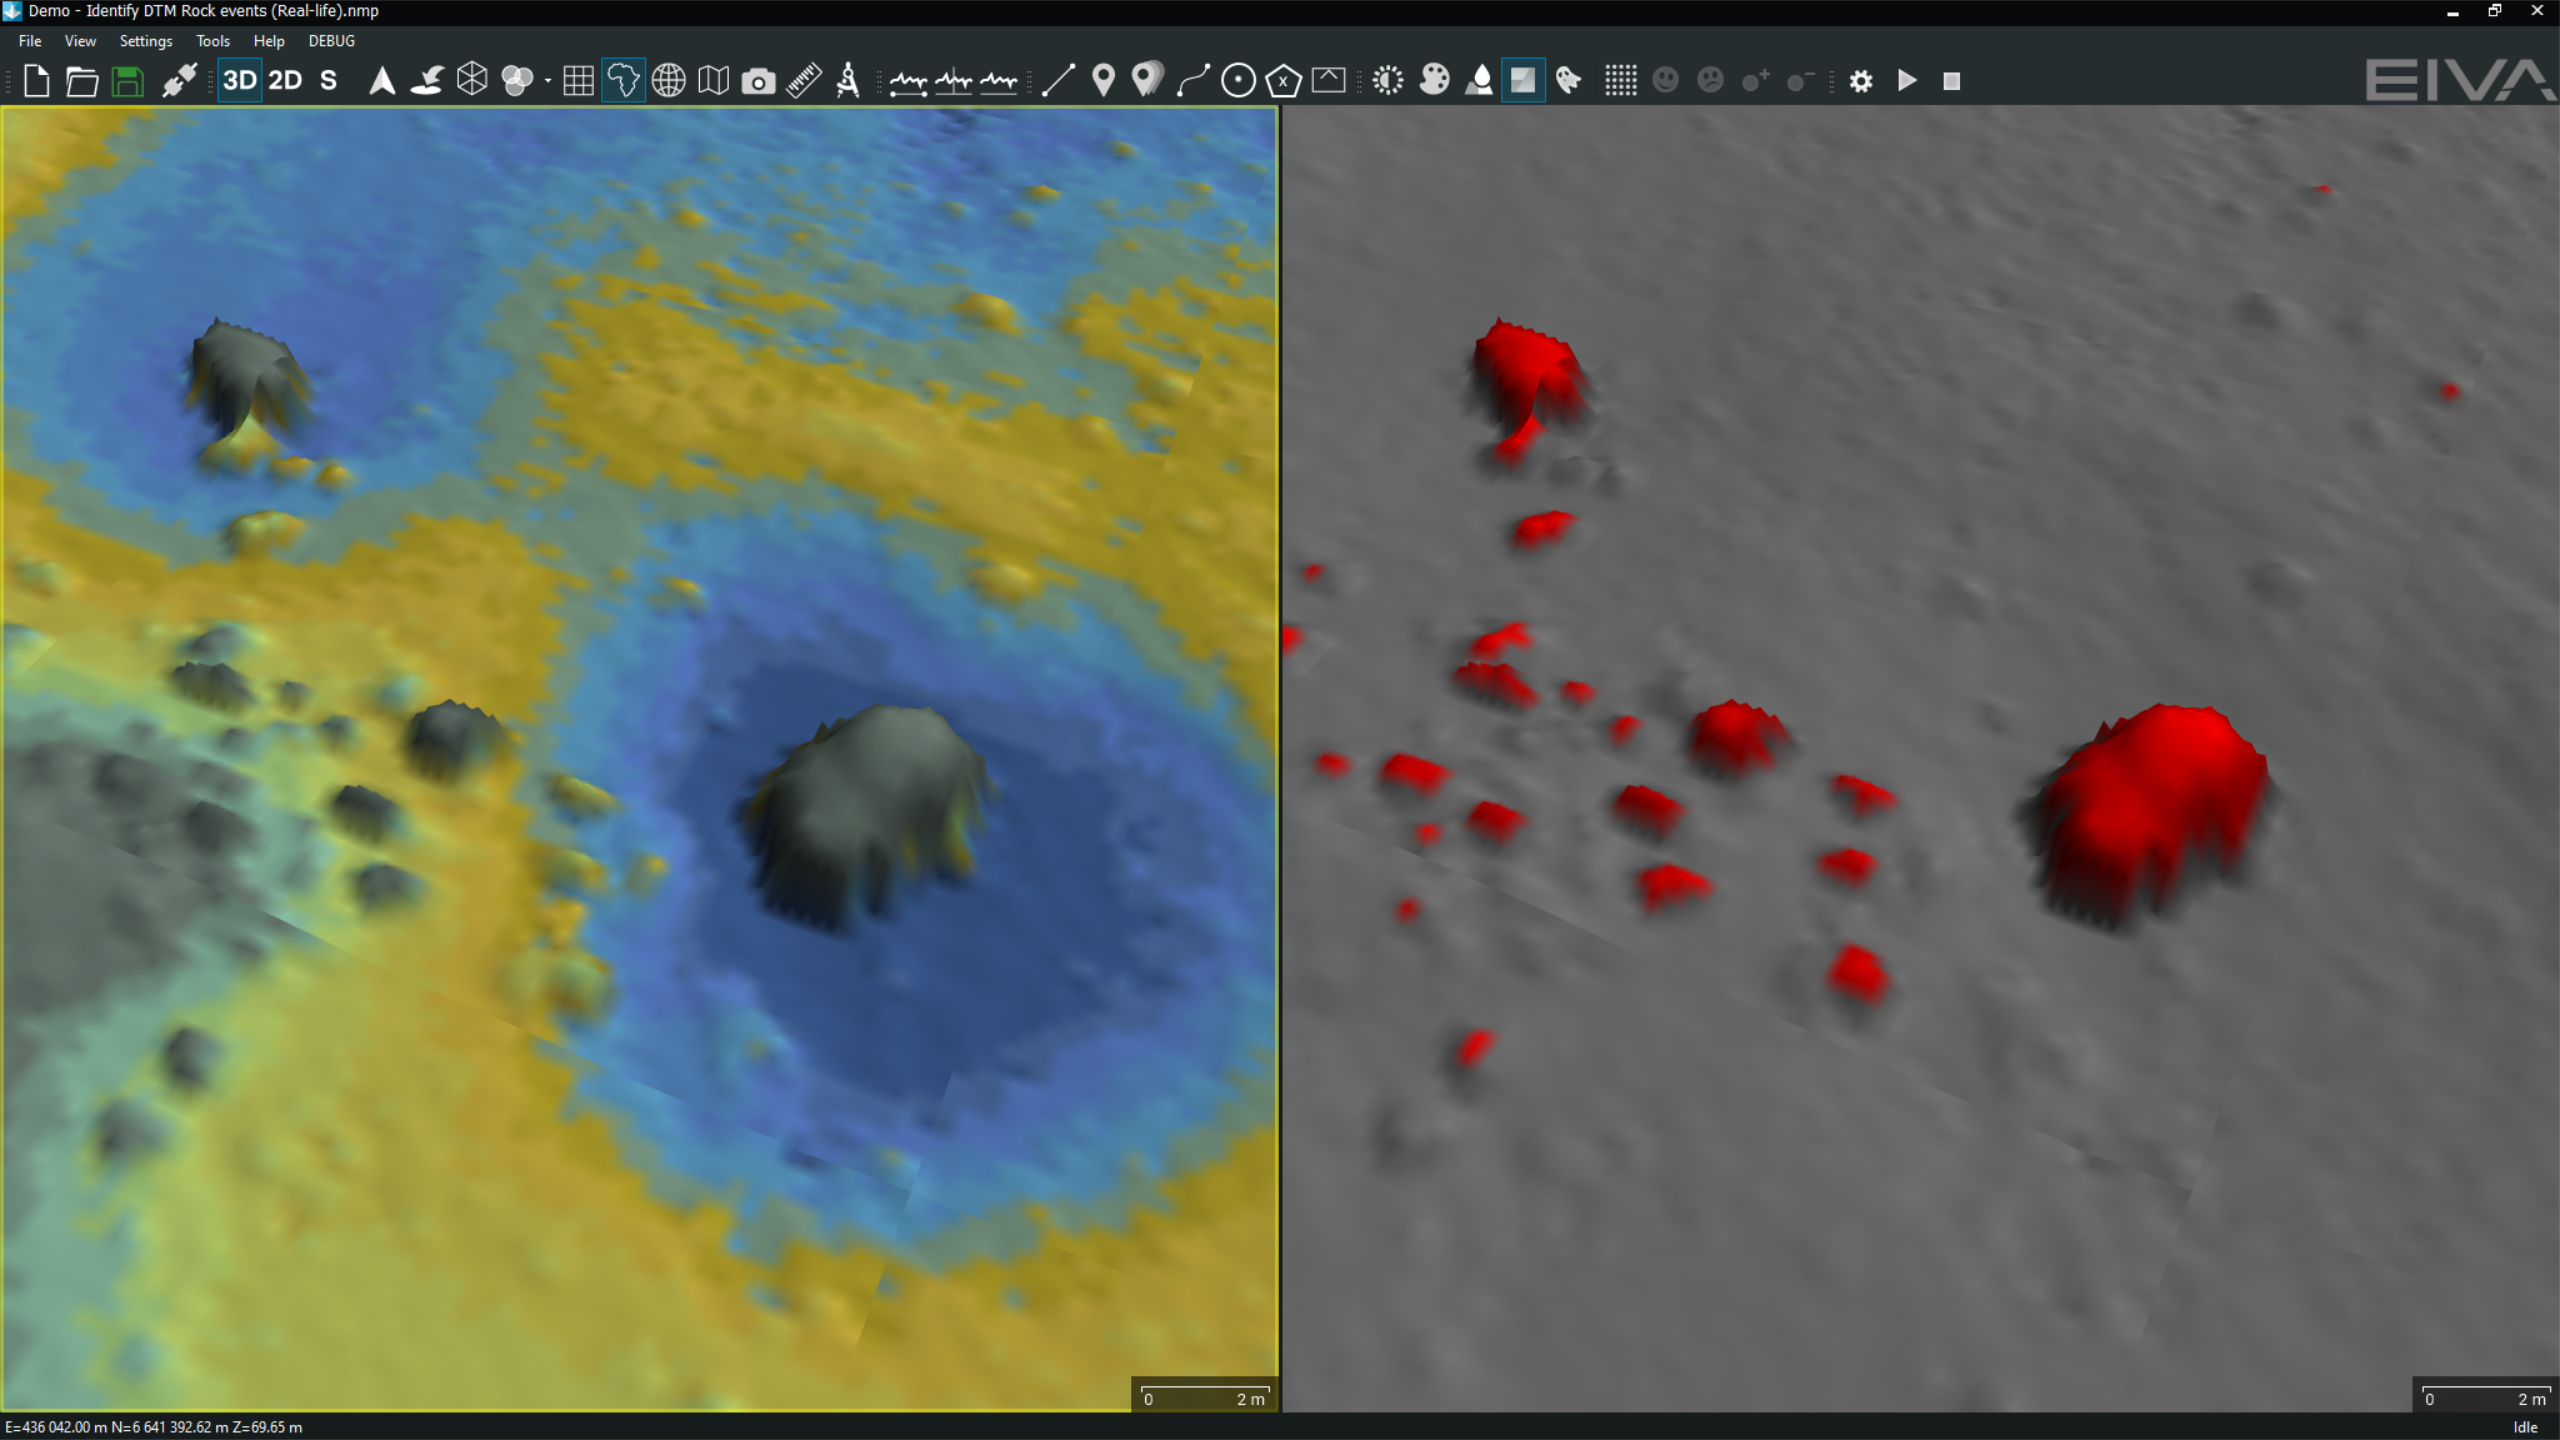This screenshot has height=1440, width=2560.
Task: Switch to 2D view mode
Action: 285,81
